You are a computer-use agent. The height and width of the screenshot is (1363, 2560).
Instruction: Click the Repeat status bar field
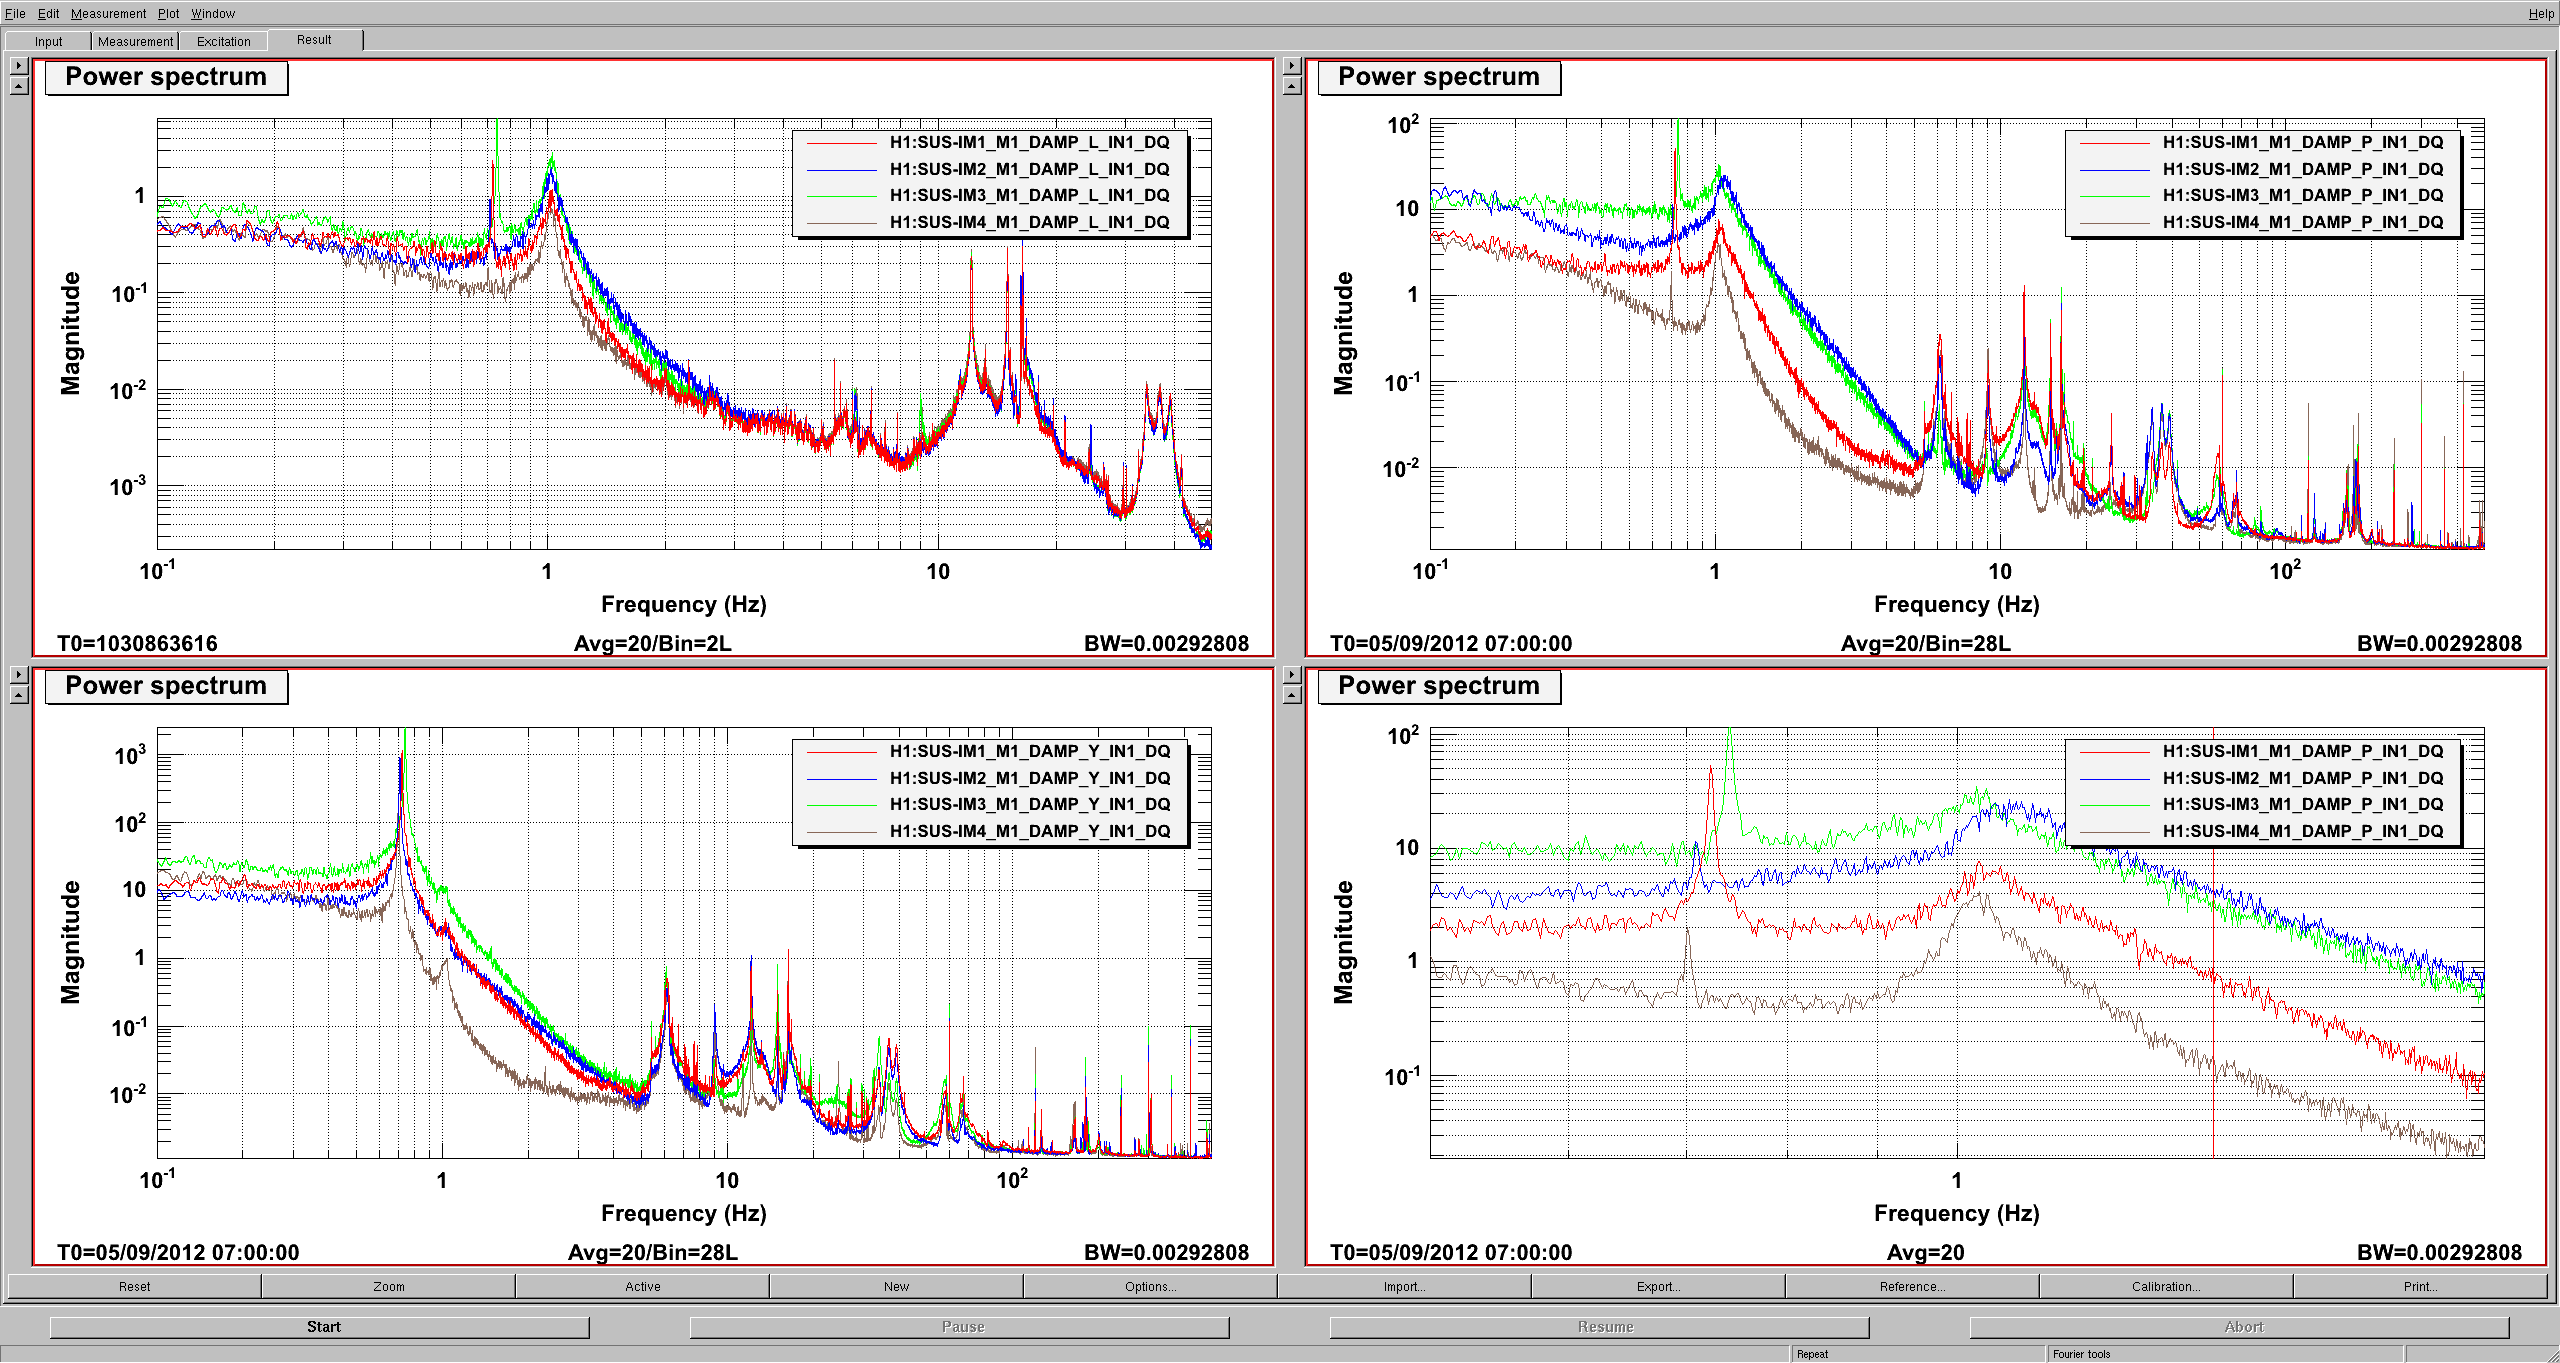click(1918, 1354)
